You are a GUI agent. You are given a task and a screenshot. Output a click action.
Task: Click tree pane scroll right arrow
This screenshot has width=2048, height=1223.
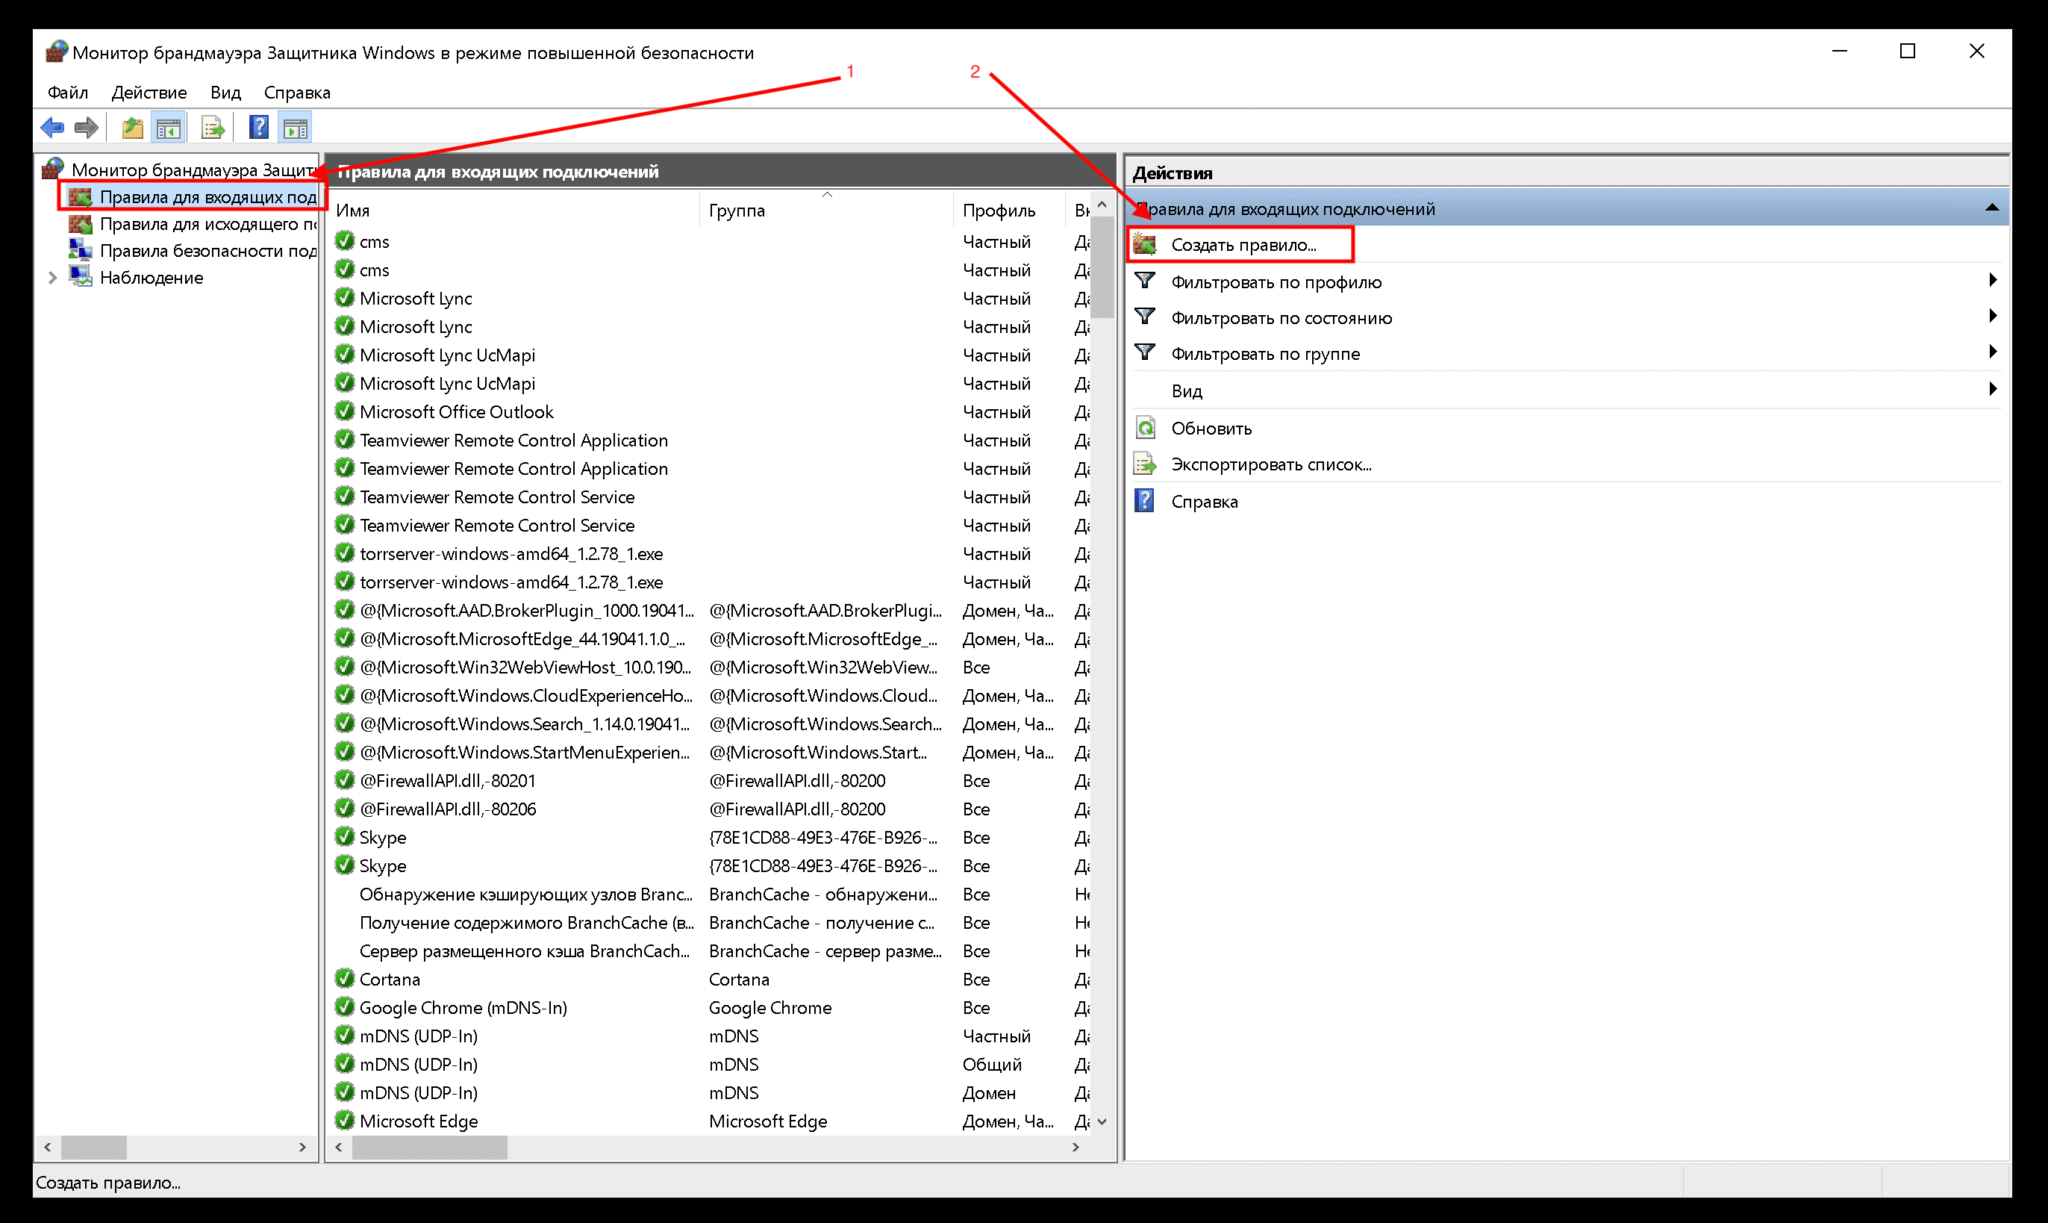click(x=302, y=1147)
